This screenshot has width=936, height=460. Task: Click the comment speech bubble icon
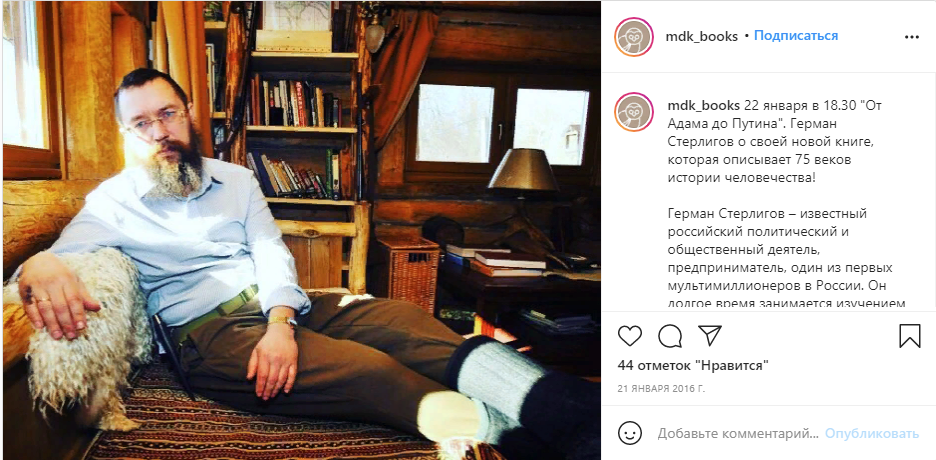(670, 336)
